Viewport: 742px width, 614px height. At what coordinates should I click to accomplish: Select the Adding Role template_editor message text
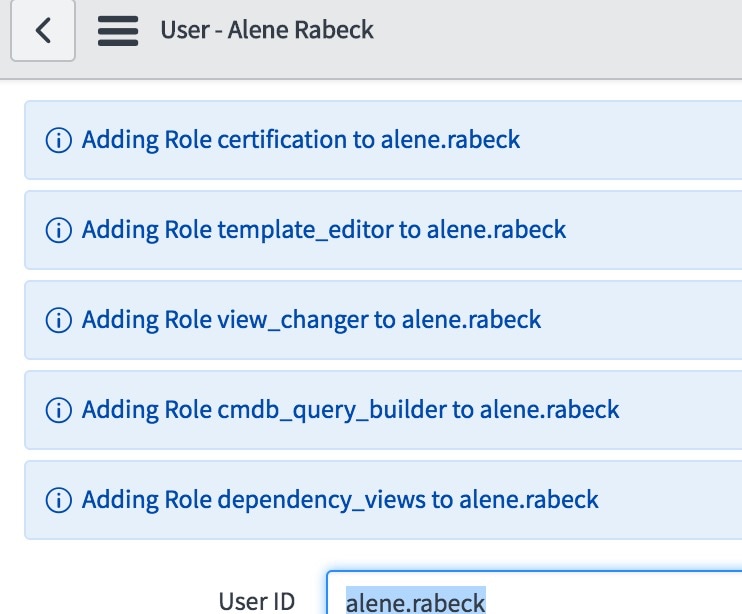(x=324, y=230)
